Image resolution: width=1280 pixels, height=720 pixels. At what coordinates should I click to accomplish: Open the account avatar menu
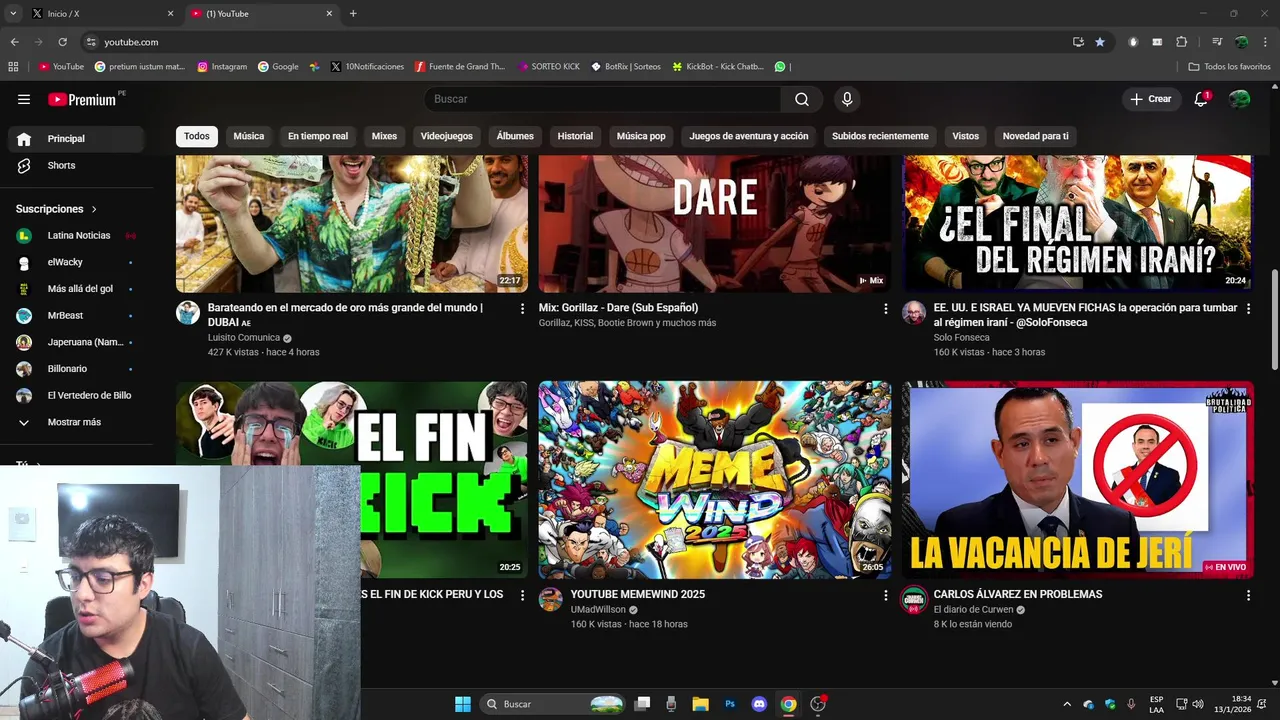coord(1239,99)
